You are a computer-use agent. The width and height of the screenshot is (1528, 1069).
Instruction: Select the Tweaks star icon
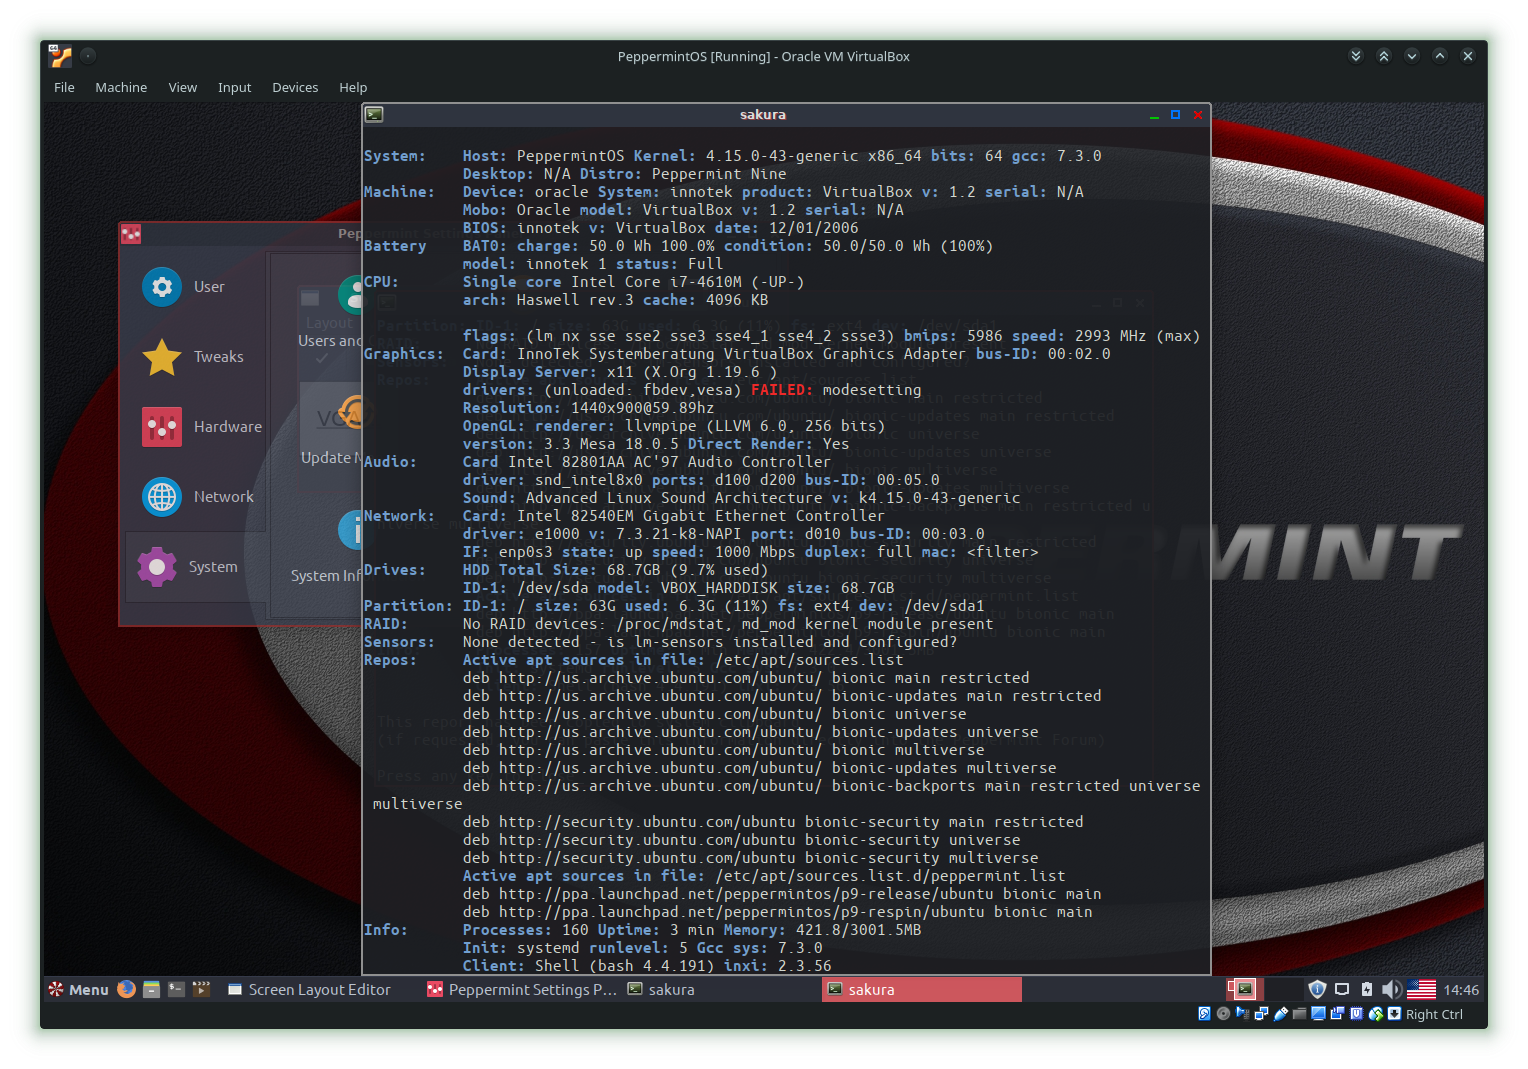[x=162, y=357]
